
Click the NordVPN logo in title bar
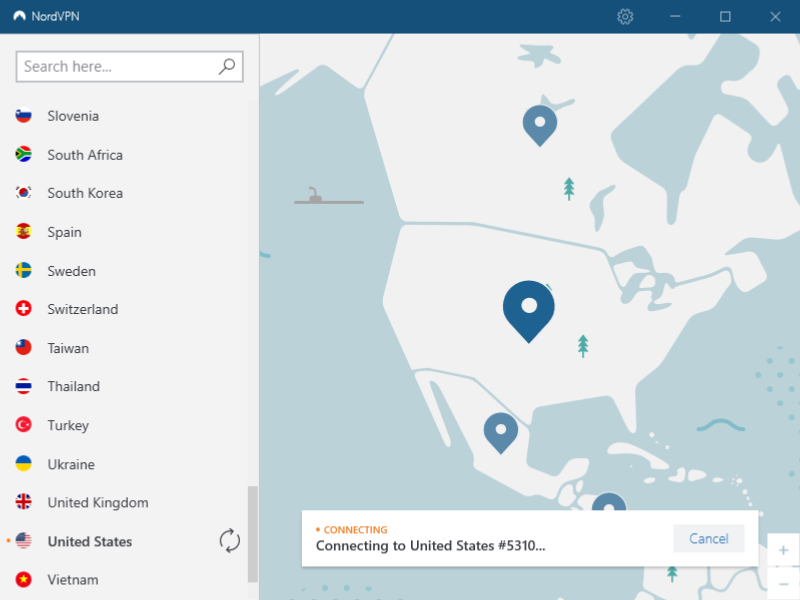pos(19,16)
